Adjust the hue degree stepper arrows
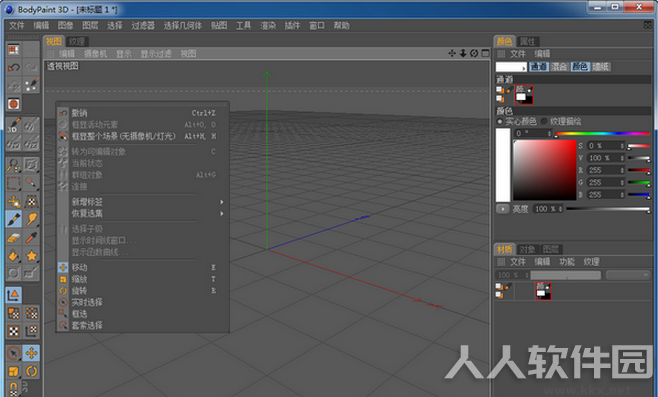The width and height of the screenshot is (658, 397). pos(549,133)
